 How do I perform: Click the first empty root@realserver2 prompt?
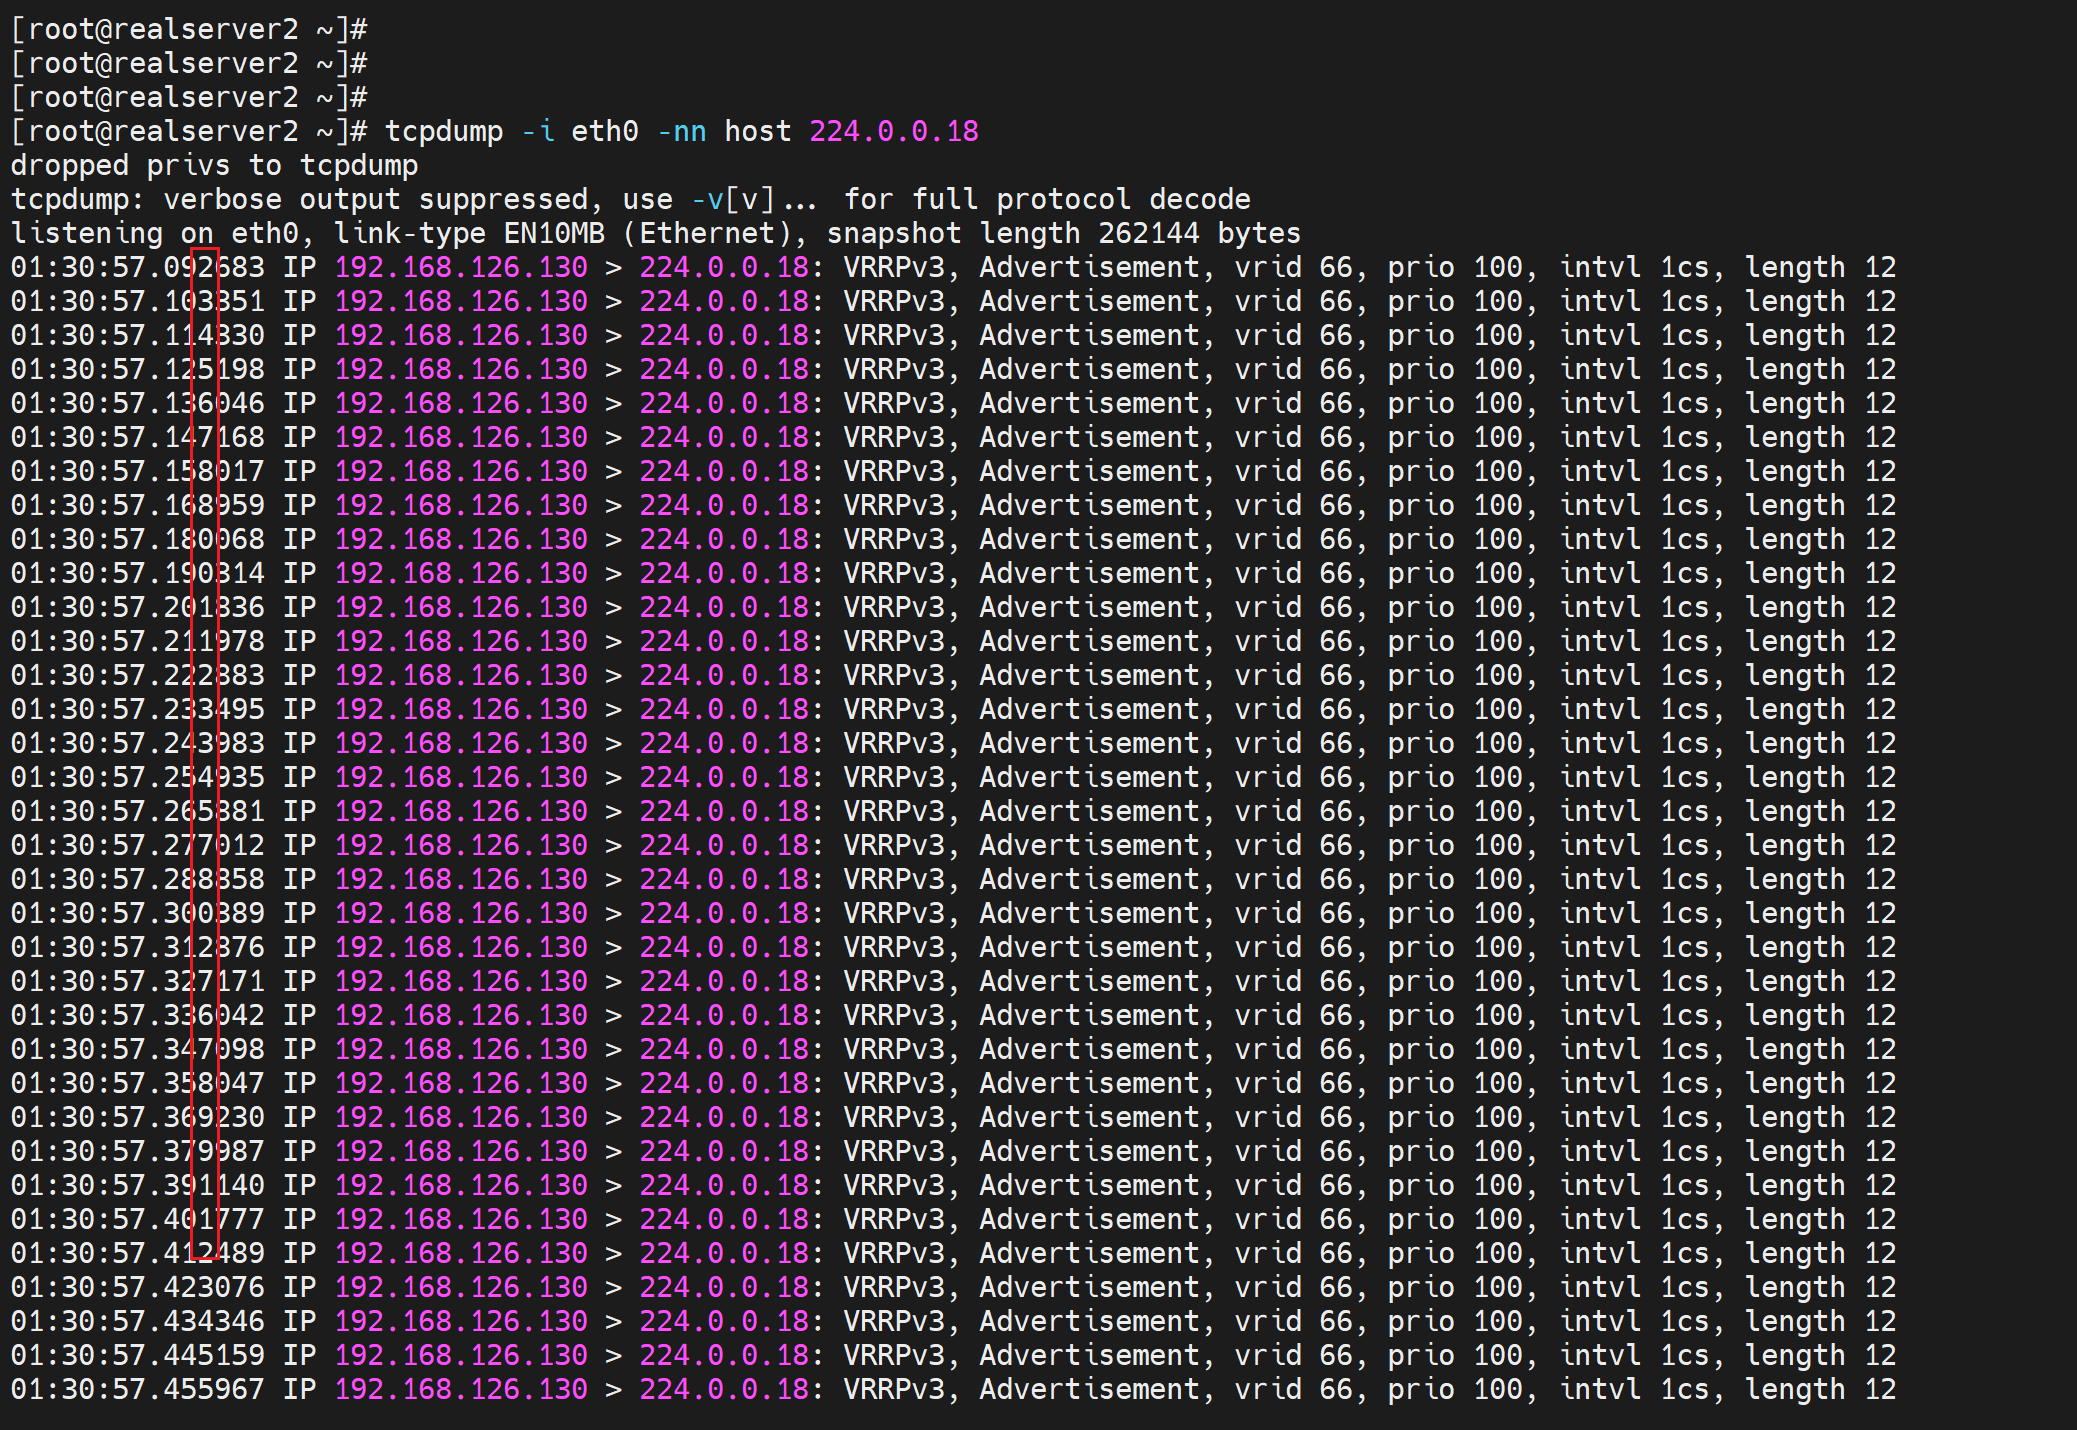pyautogui.click(x=188, y=30)
